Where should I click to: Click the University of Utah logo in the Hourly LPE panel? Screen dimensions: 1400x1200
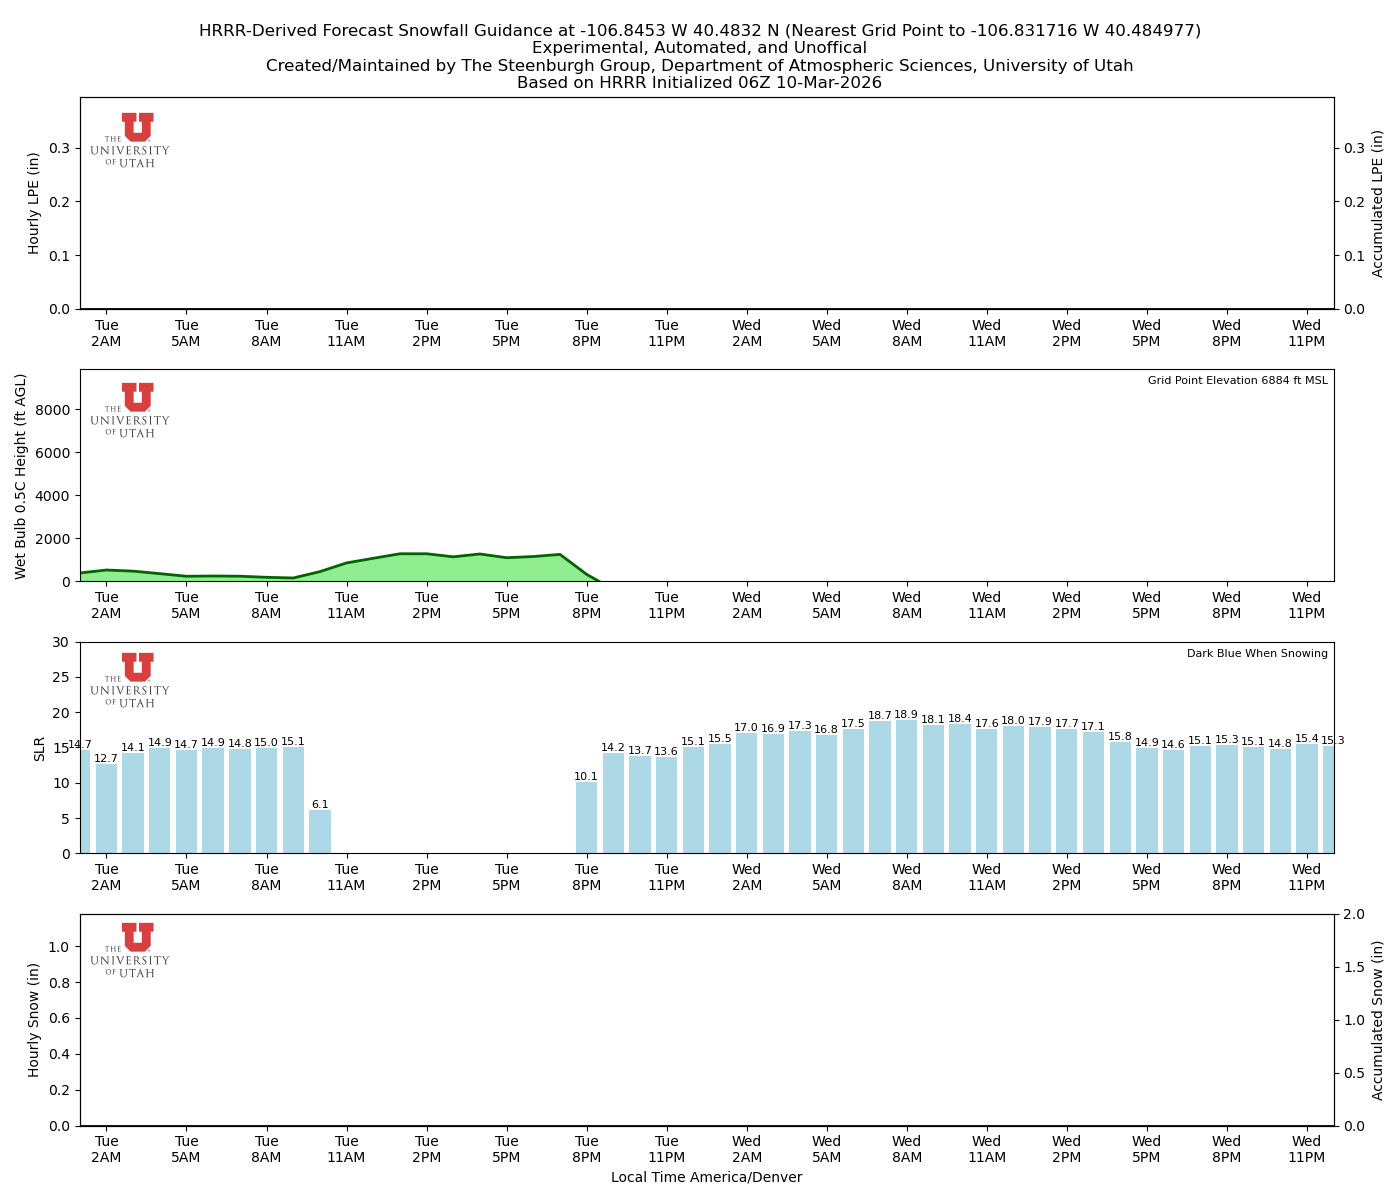(x=131, y=140)
